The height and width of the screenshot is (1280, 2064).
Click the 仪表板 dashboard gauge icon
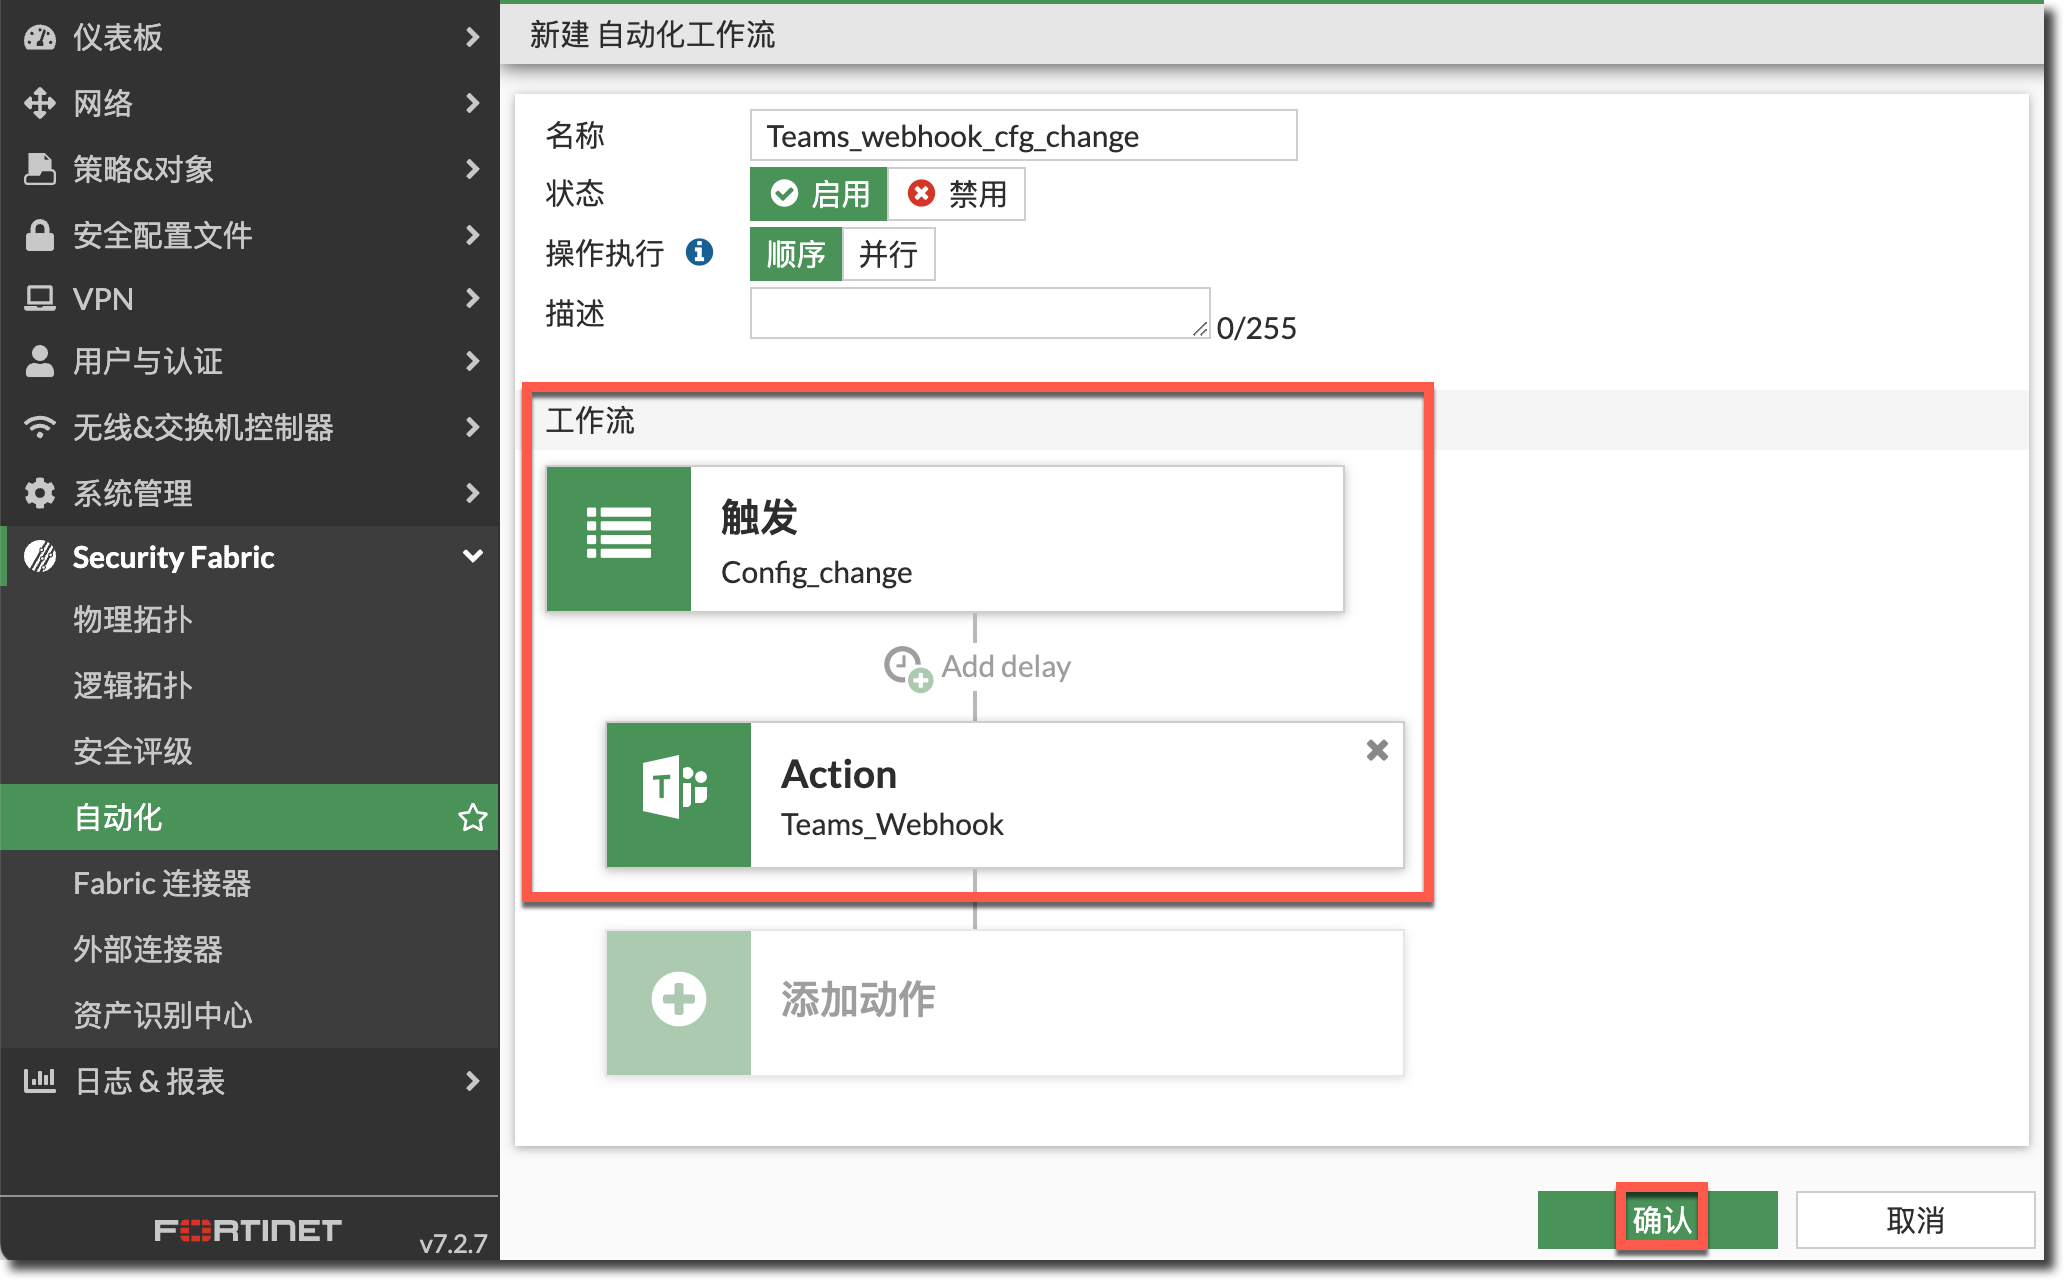40,37
